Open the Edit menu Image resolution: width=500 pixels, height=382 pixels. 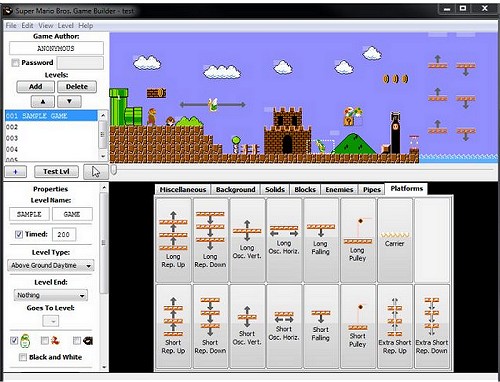click(27, 26)
